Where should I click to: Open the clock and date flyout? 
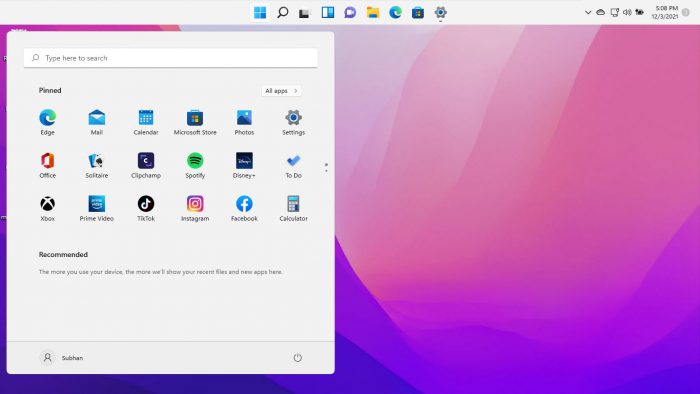pyautogui.click(x=665, y=12)
